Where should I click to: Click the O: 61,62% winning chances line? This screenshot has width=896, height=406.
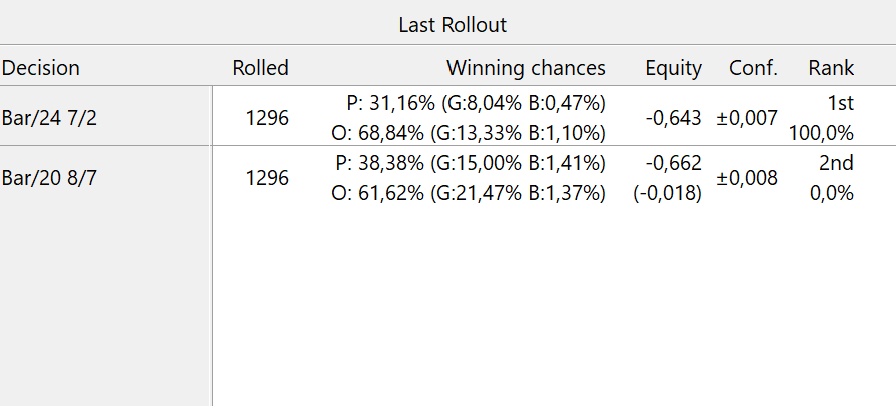(x=468, y=192)
